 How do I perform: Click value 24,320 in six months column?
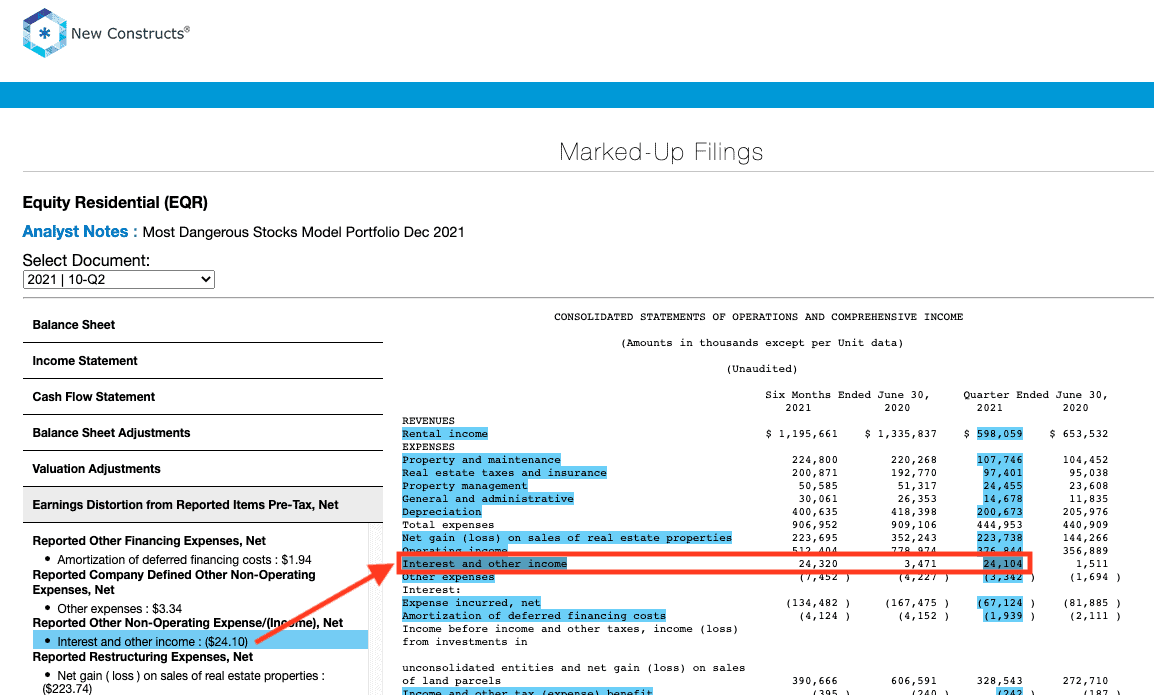818,564
